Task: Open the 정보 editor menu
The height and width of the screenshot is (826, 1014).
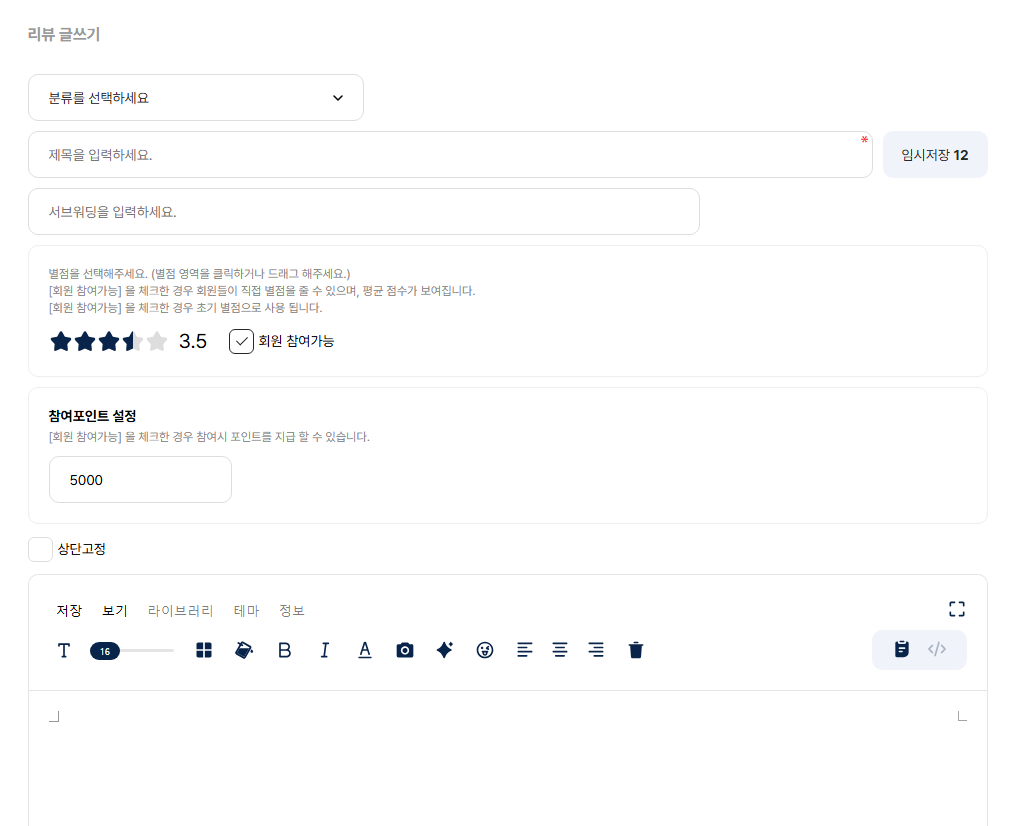Action: tap(292, 611)
